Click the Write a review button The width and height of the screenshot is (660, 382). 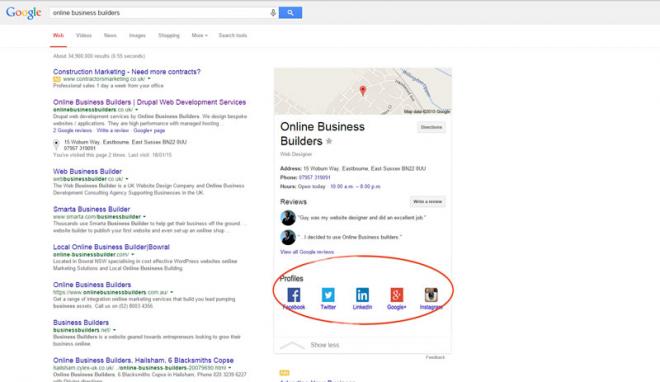coord(427,202)
